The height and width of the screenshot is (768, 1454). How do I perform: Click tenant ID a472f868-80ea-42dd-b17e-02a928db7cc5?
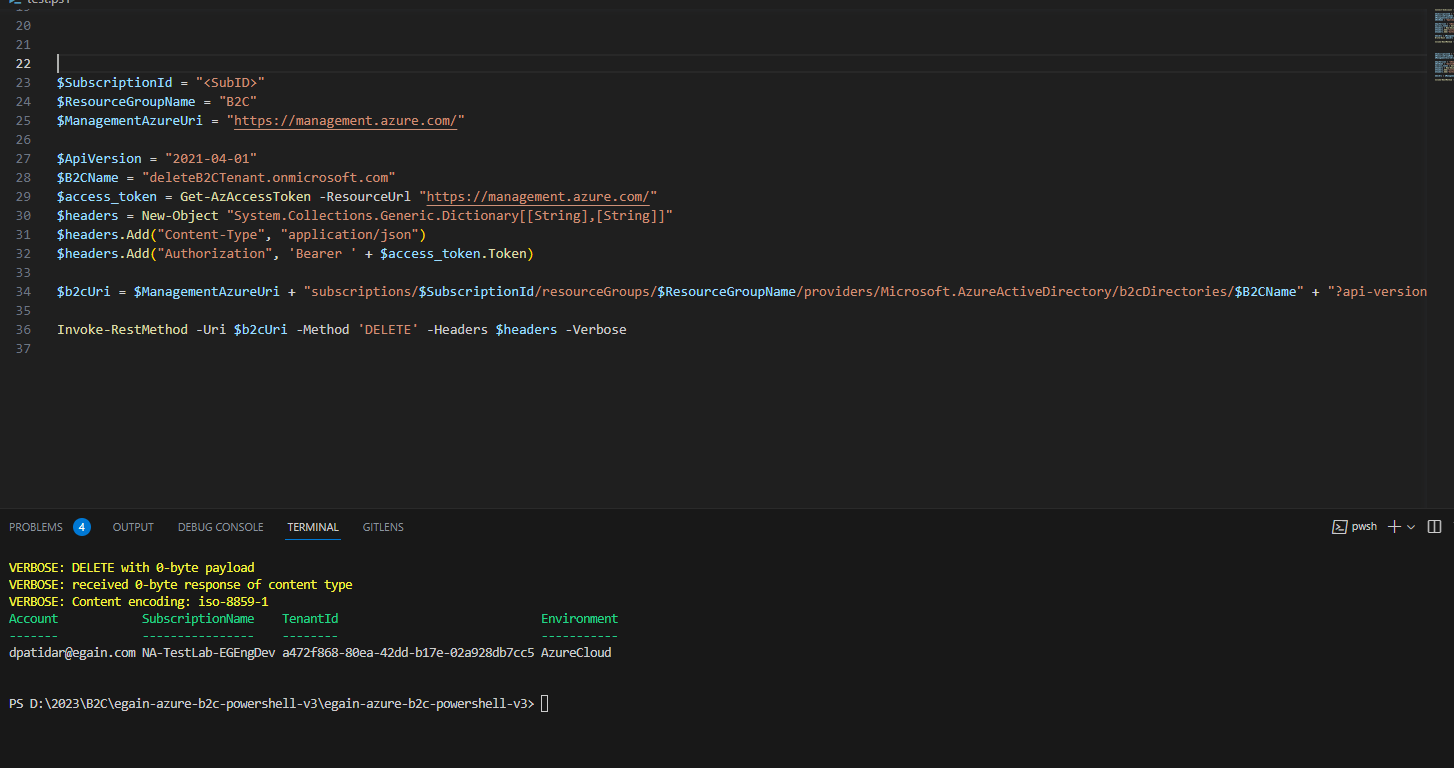coord(408,652)
